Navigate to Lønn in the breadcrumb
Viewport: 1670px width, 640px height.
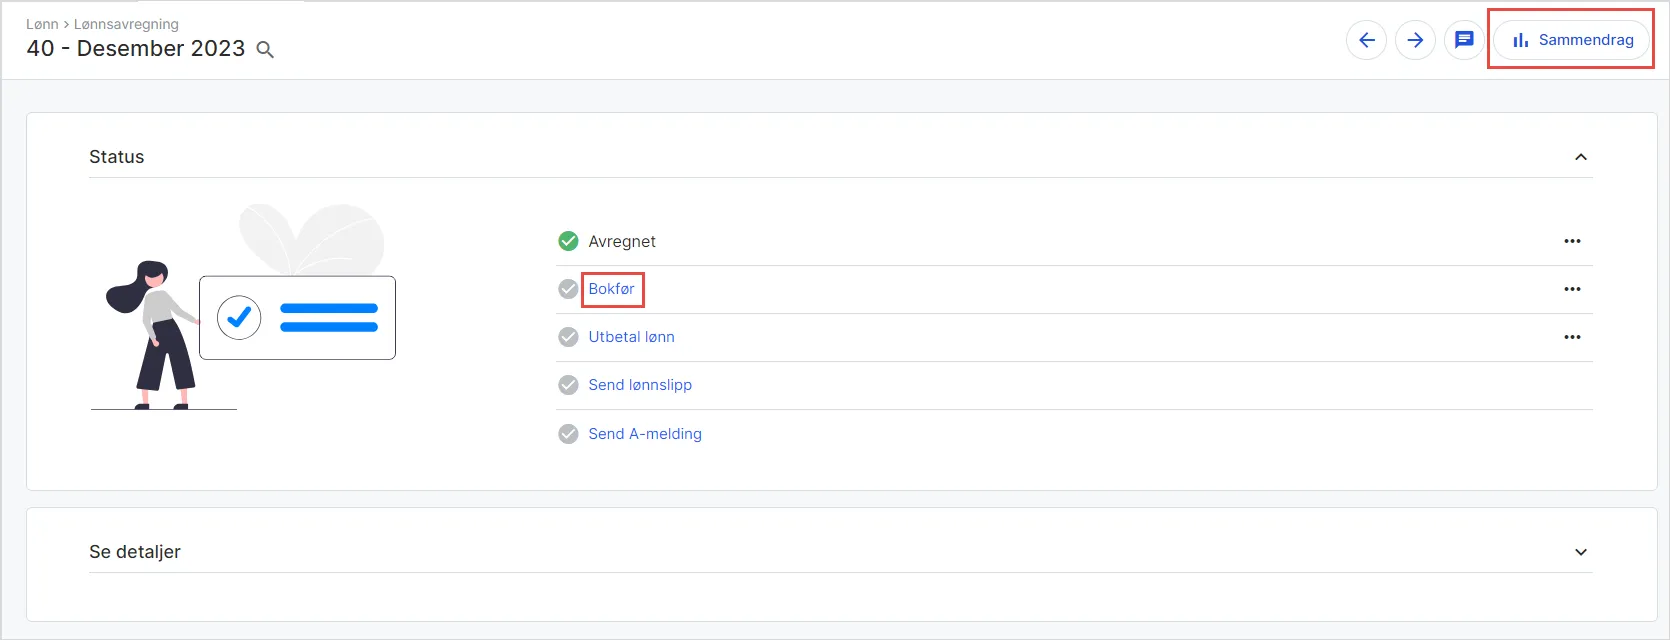(x=42, y=24)
